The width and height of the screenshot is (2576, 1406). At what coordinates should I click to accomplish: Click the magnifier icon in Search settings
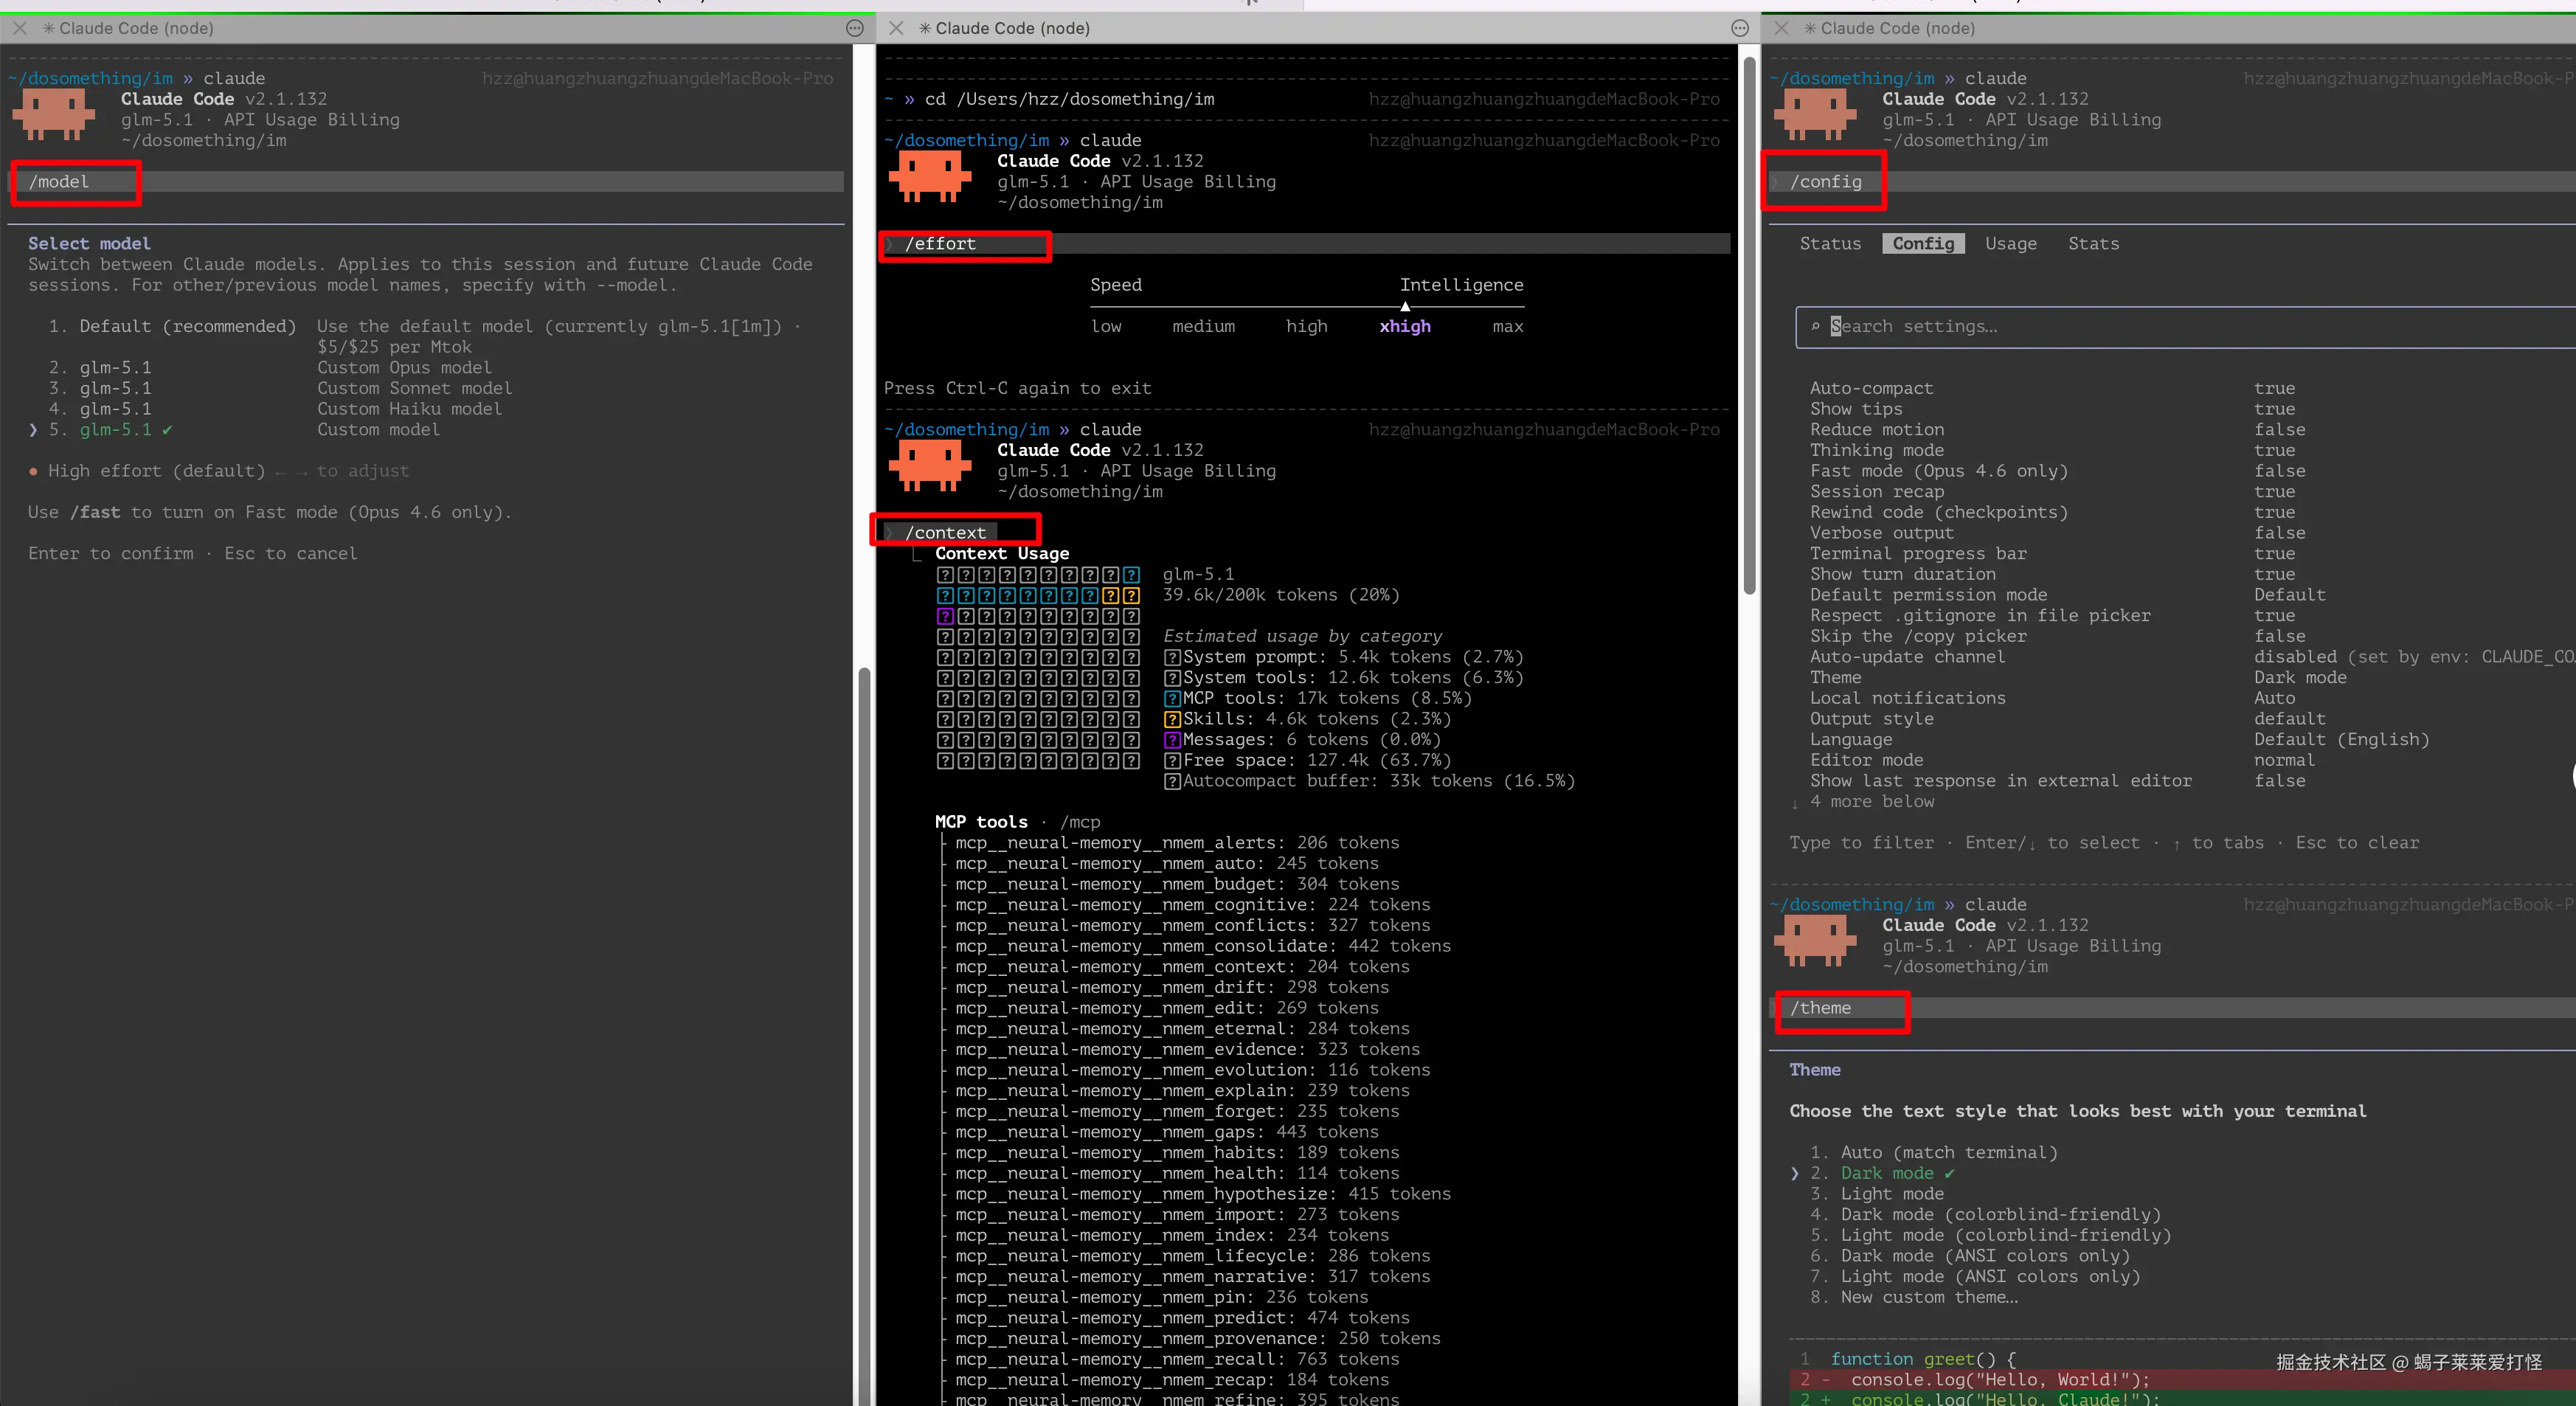click(1815, 326)
